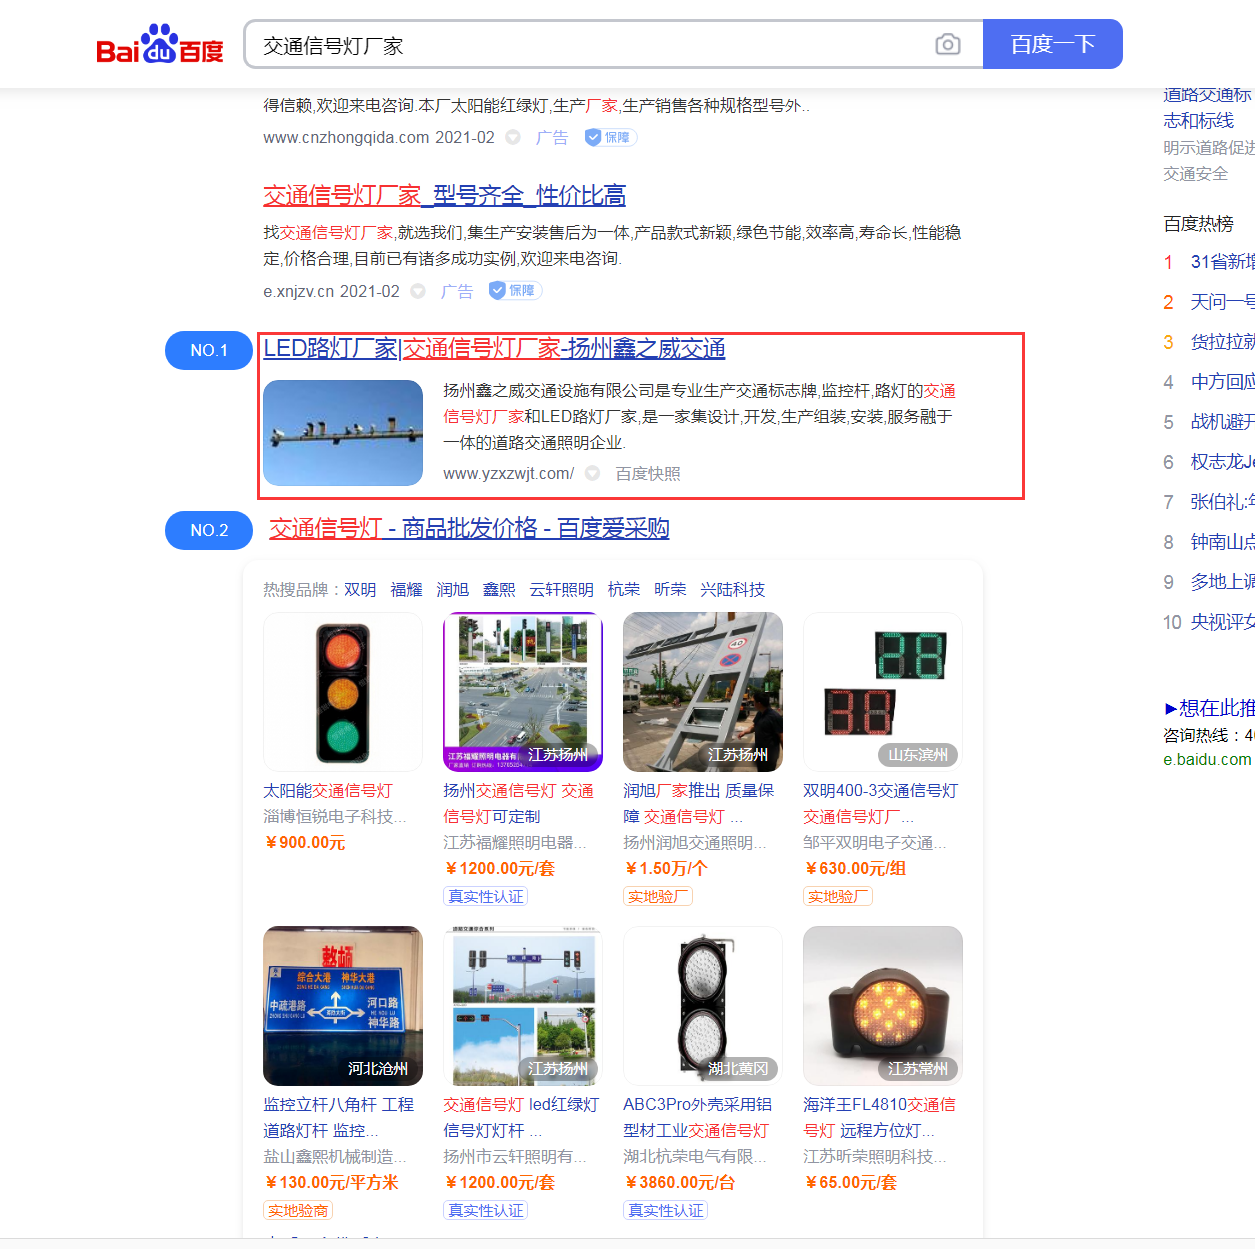The image size is (1255, 1249).
Task: Open LED路灯厂家 扬州鑫之威交通 result title
Action: point(494,348)
